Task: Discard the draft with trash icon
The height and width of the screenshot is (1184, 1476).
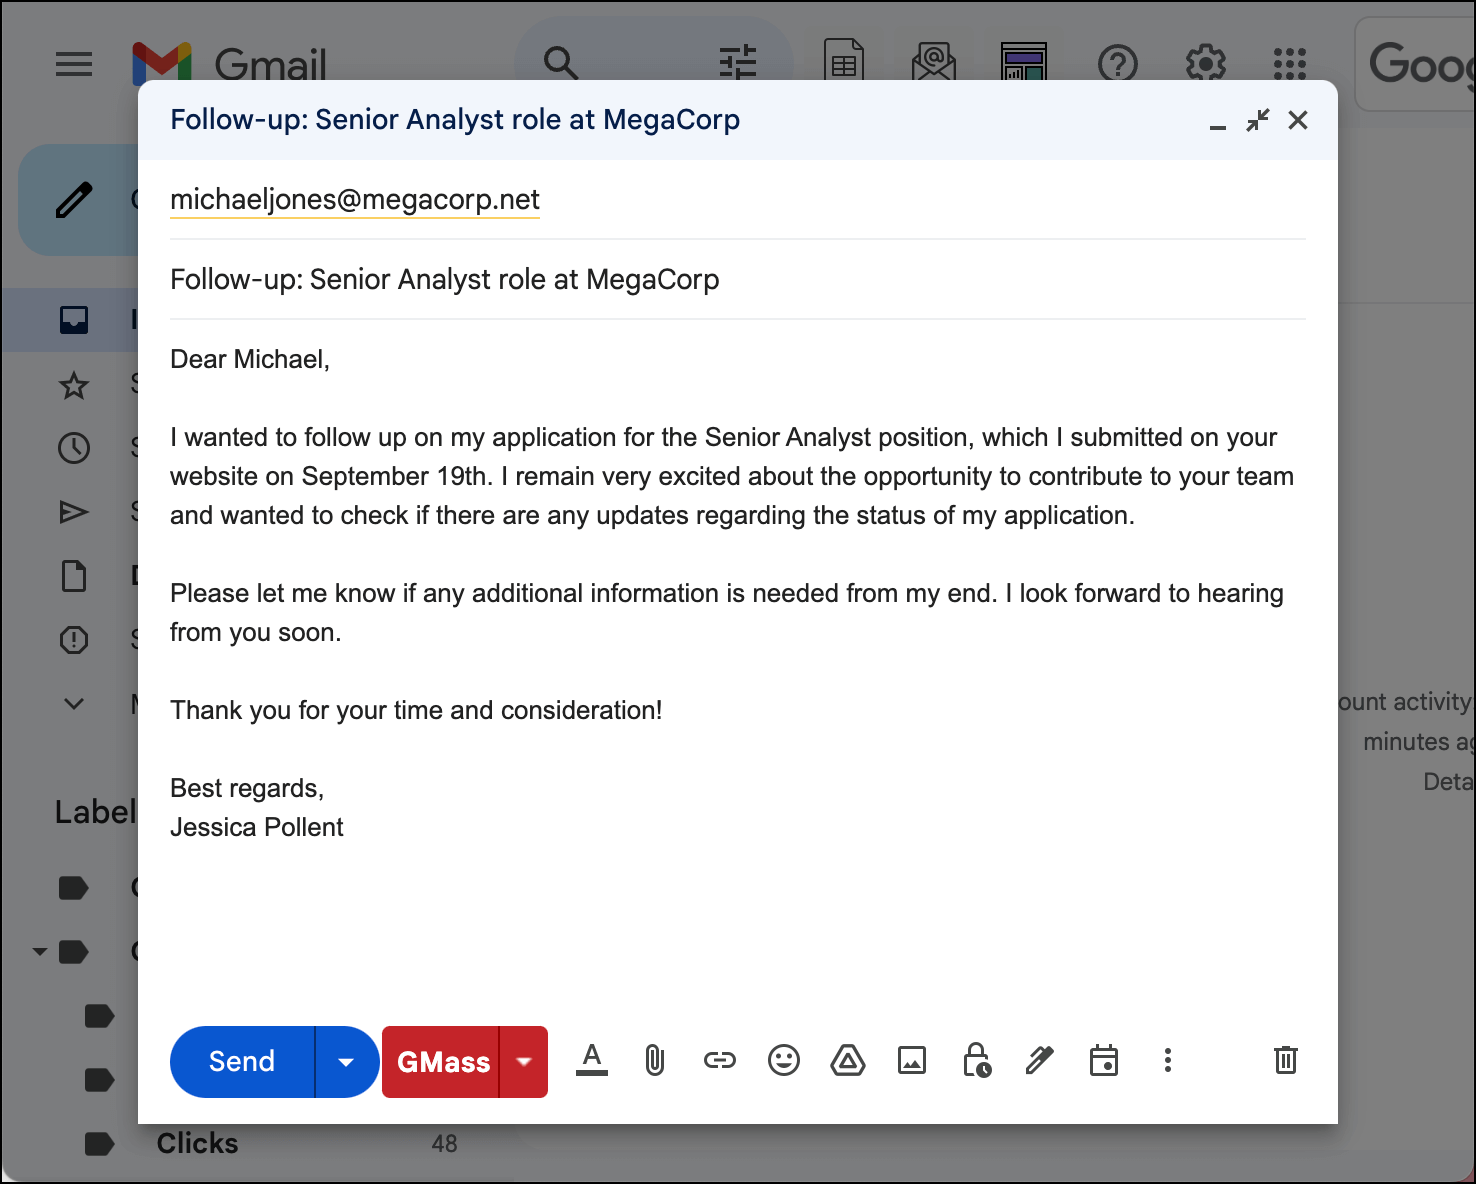Action: 1286,1060
